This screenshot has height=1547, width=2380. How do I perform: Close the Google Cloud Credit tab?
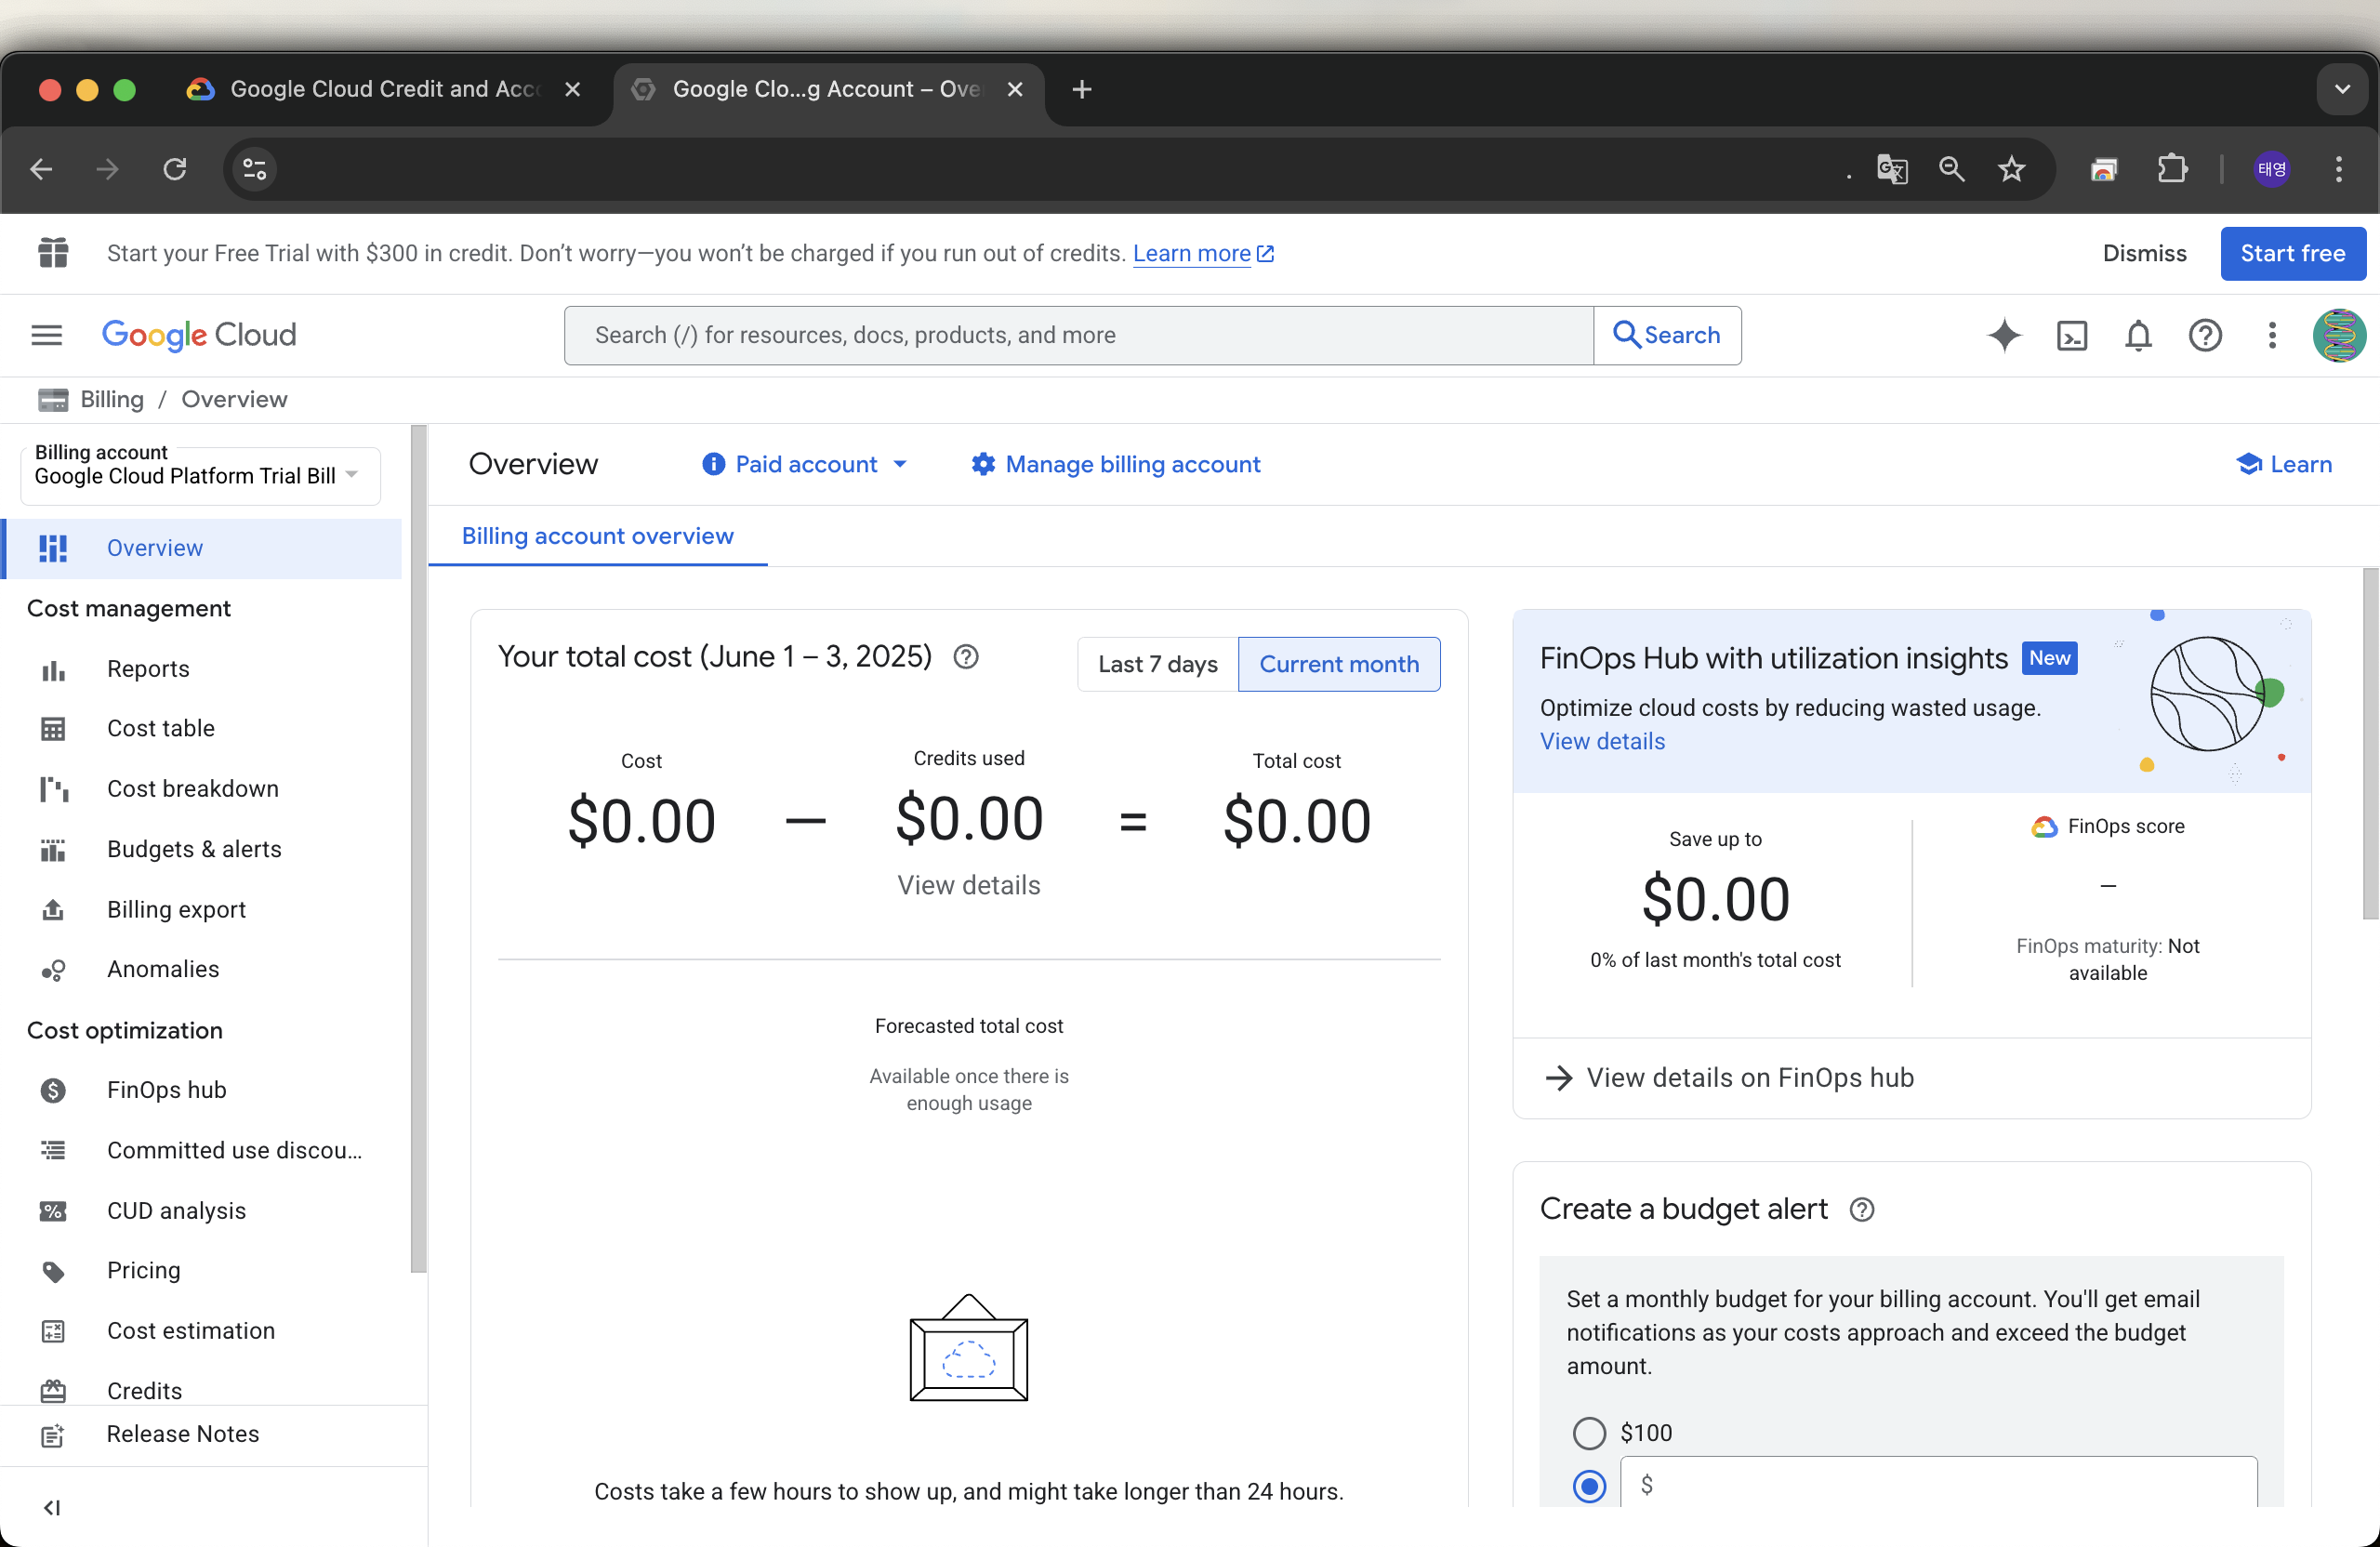click(x=572, y=89)
